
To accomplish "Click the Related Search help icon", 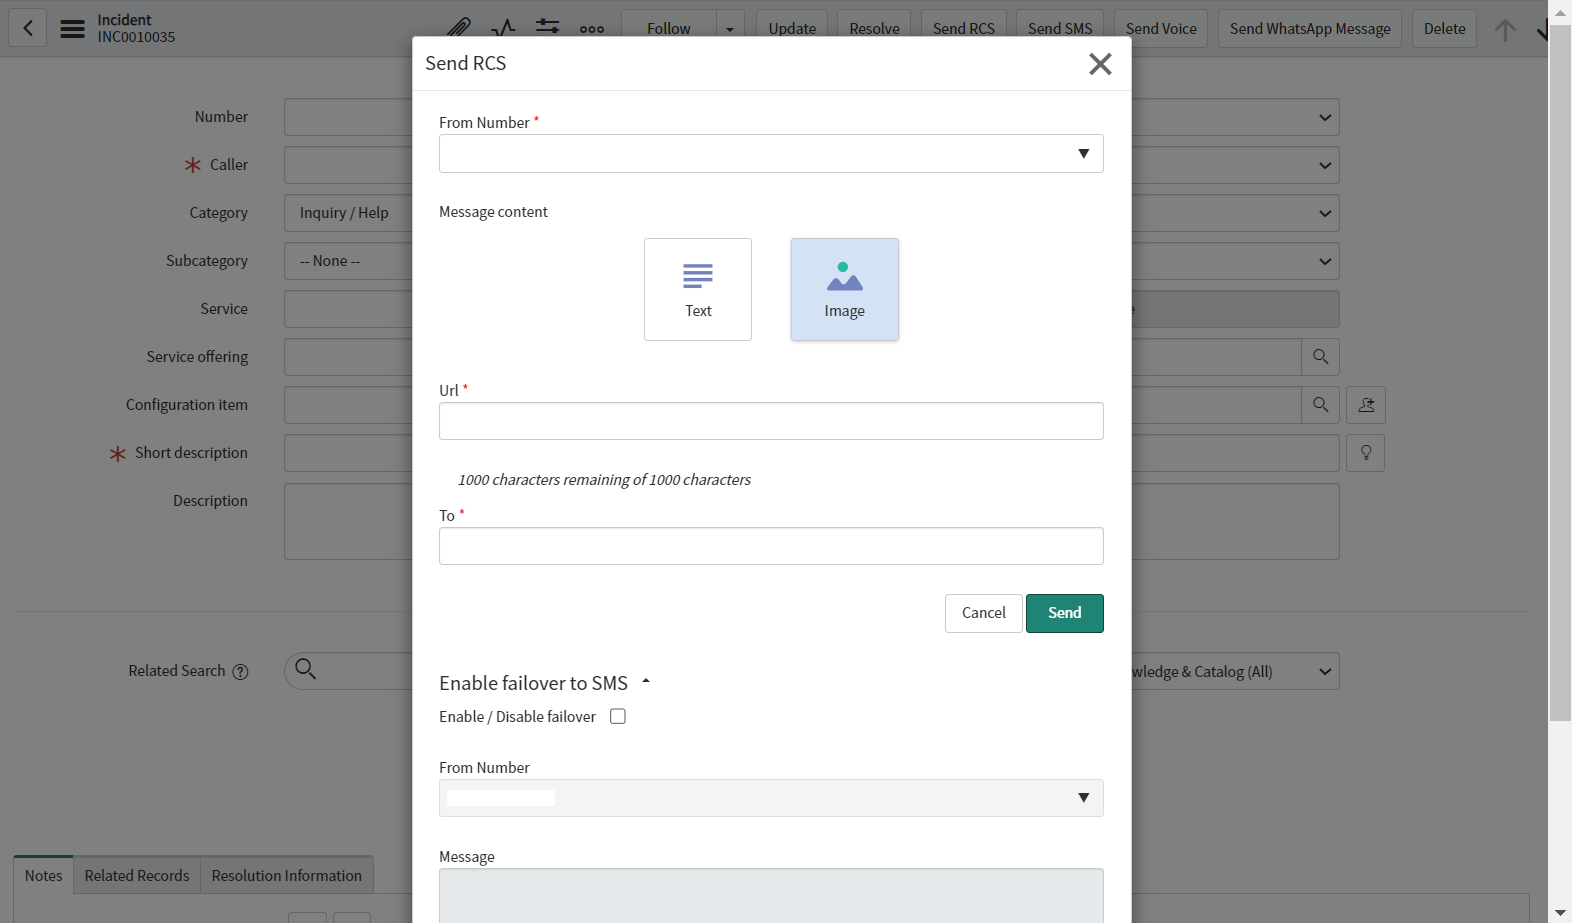I will point(240,672).
